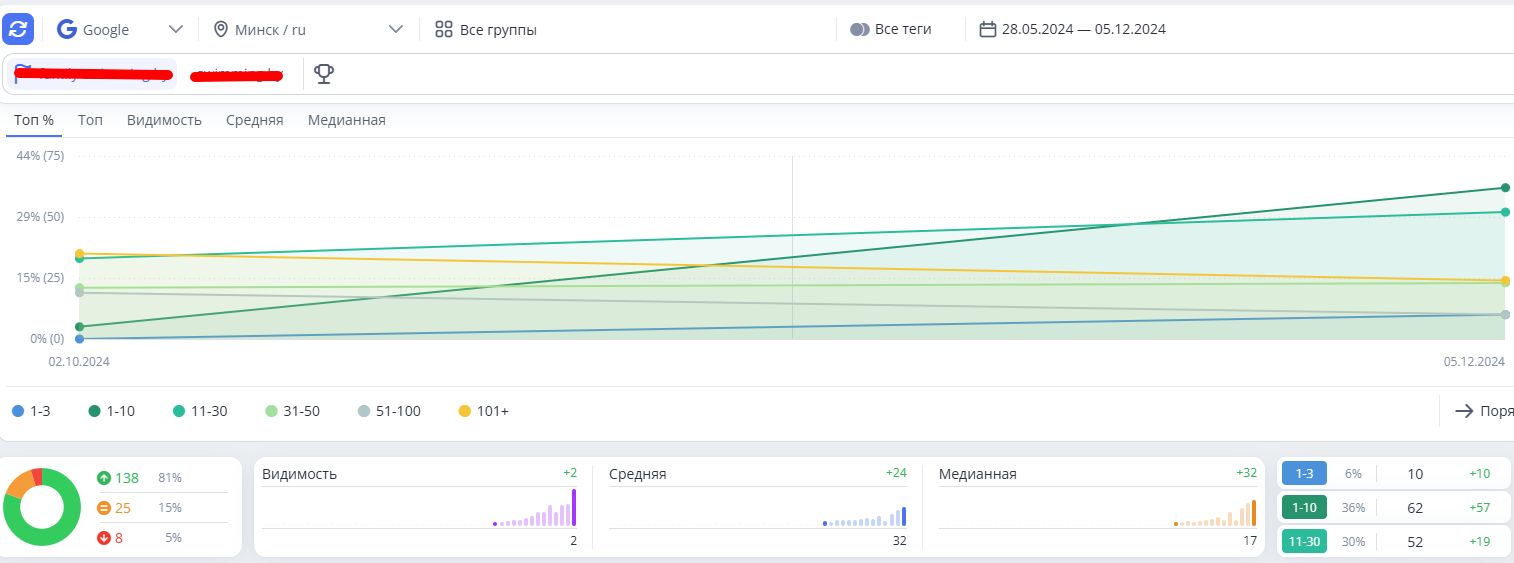
Task: Open the trophy competitors icon
Action: (x=324, y=74)
